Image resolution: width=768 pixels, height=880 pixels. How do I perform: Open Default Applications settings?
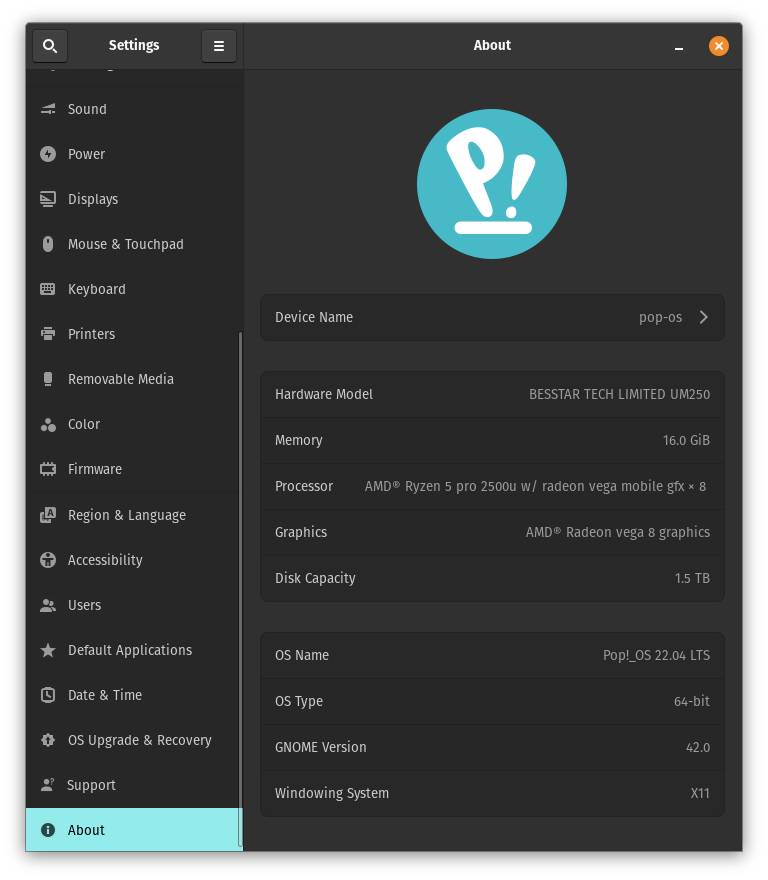coord(132,650)
